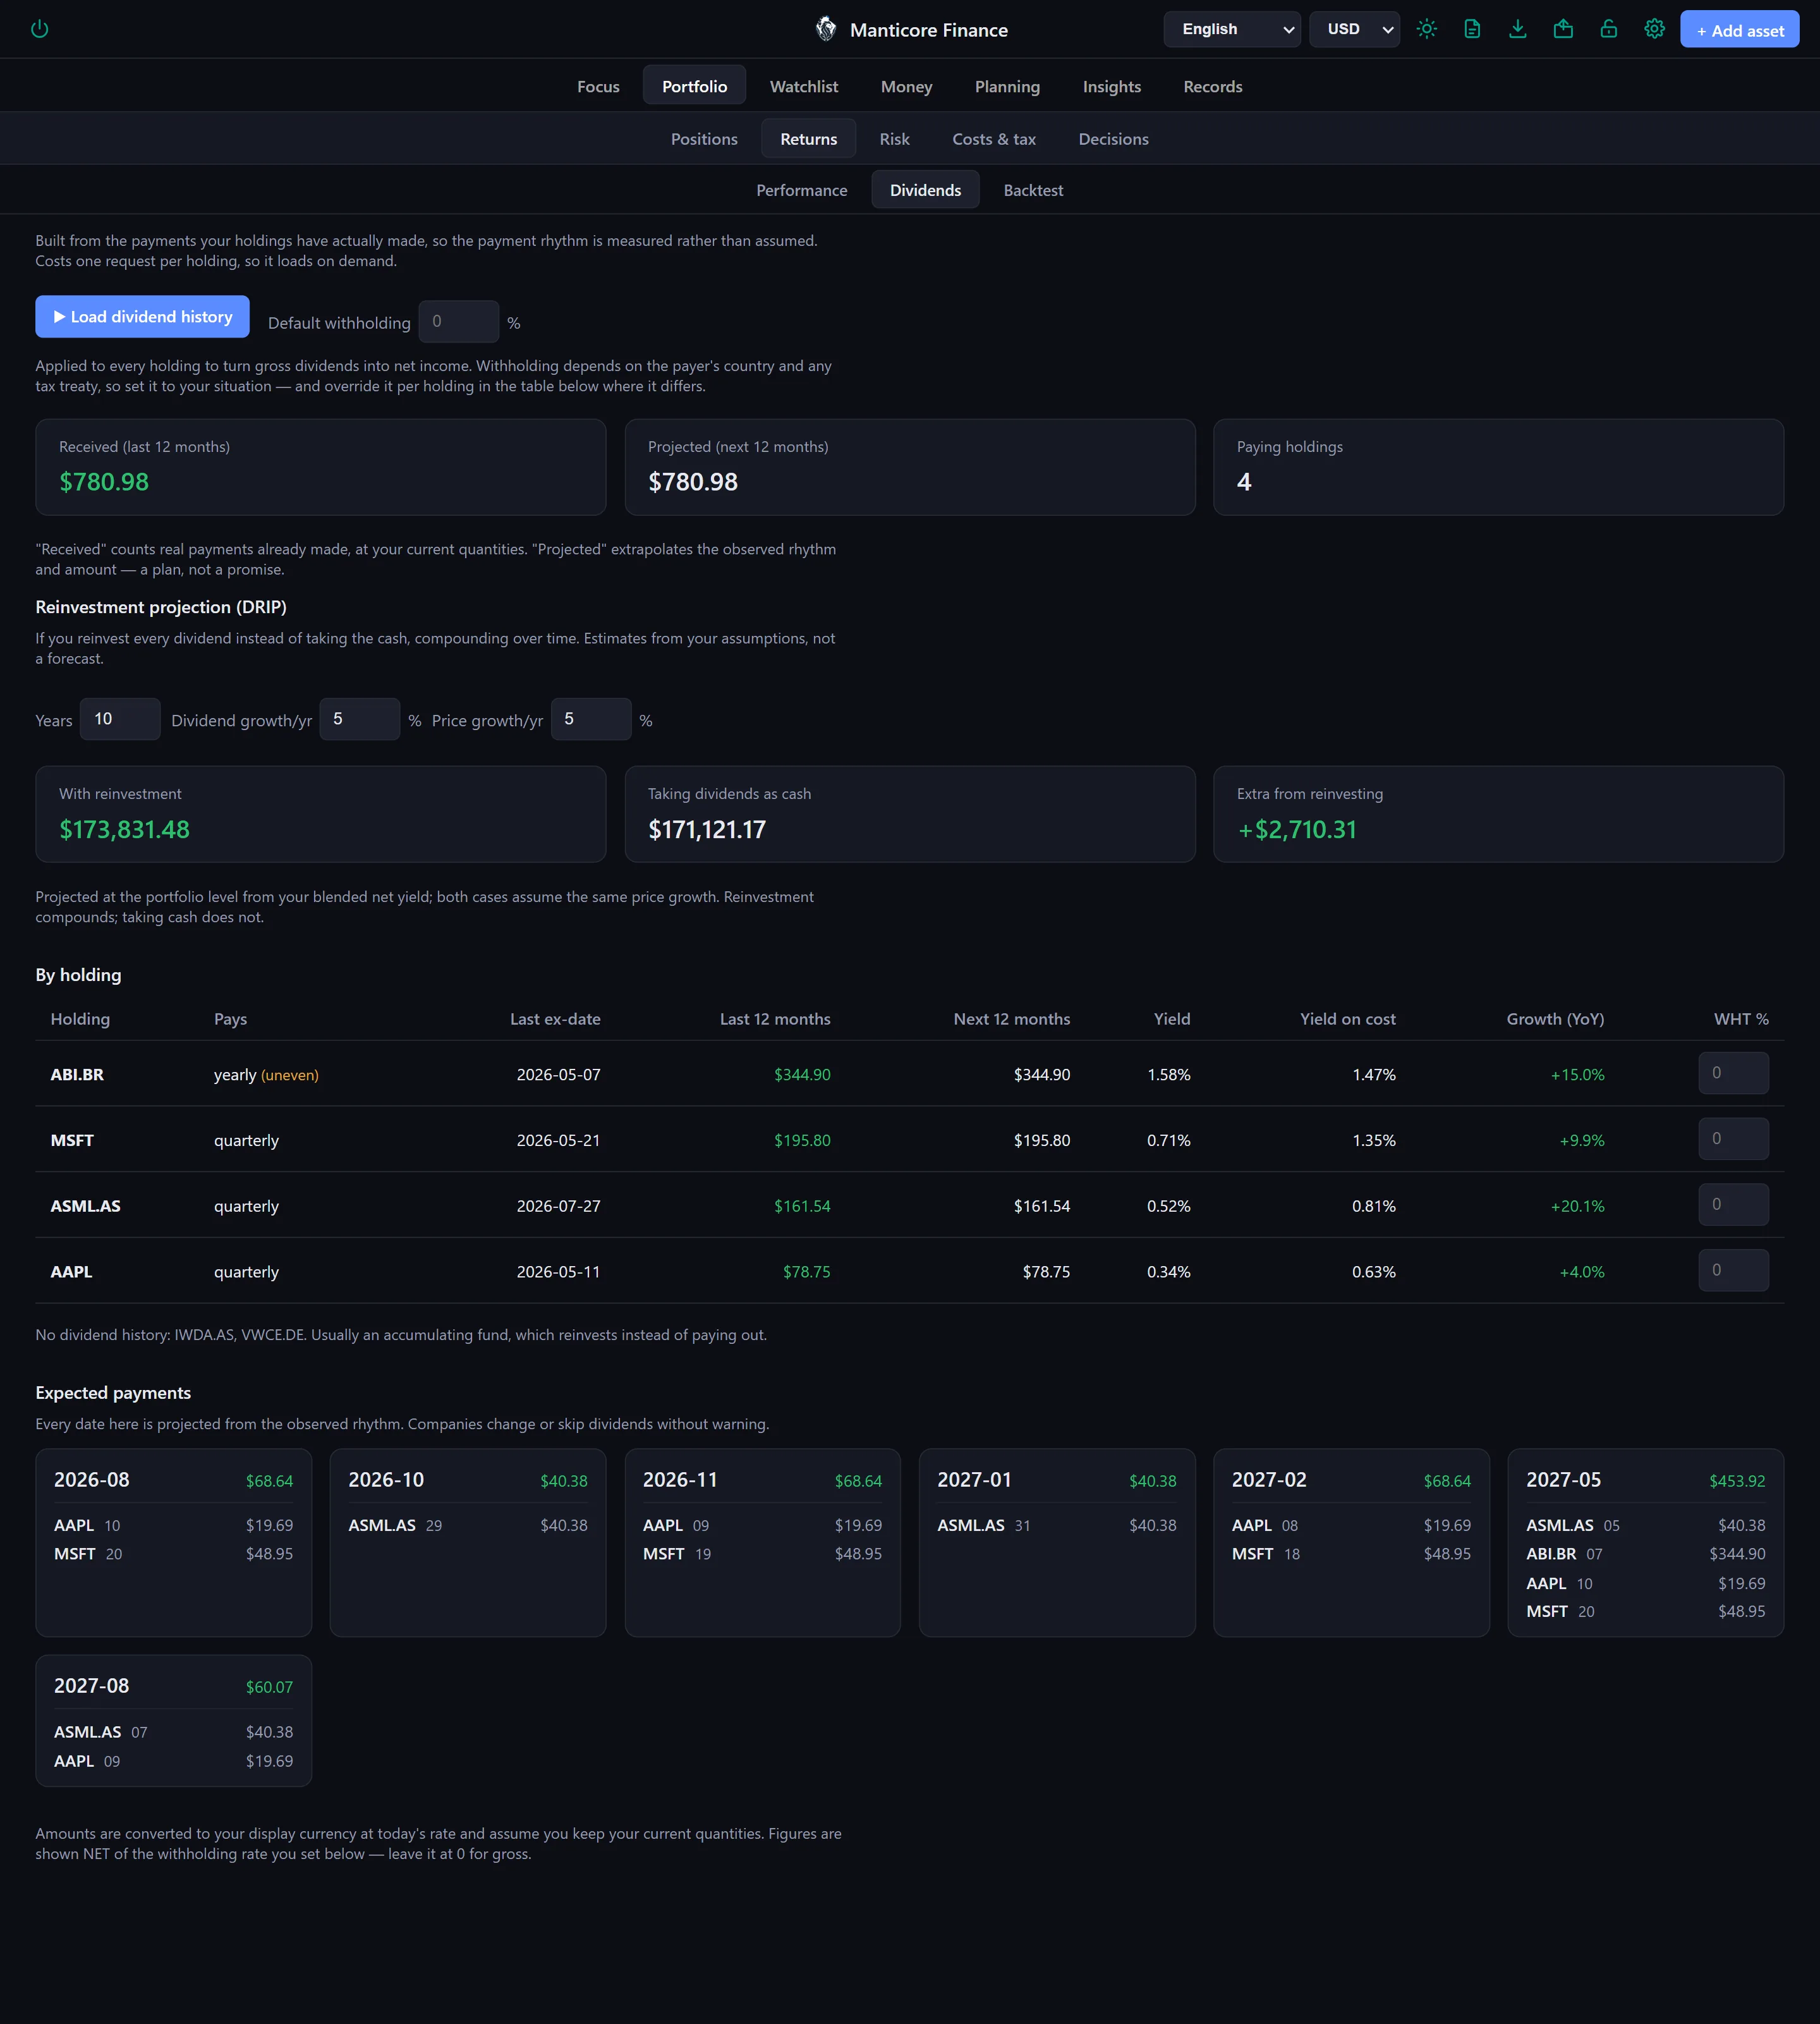
Task: Click the share/export upload icon
Action: pyautogui.click(x=1563, y=29)
